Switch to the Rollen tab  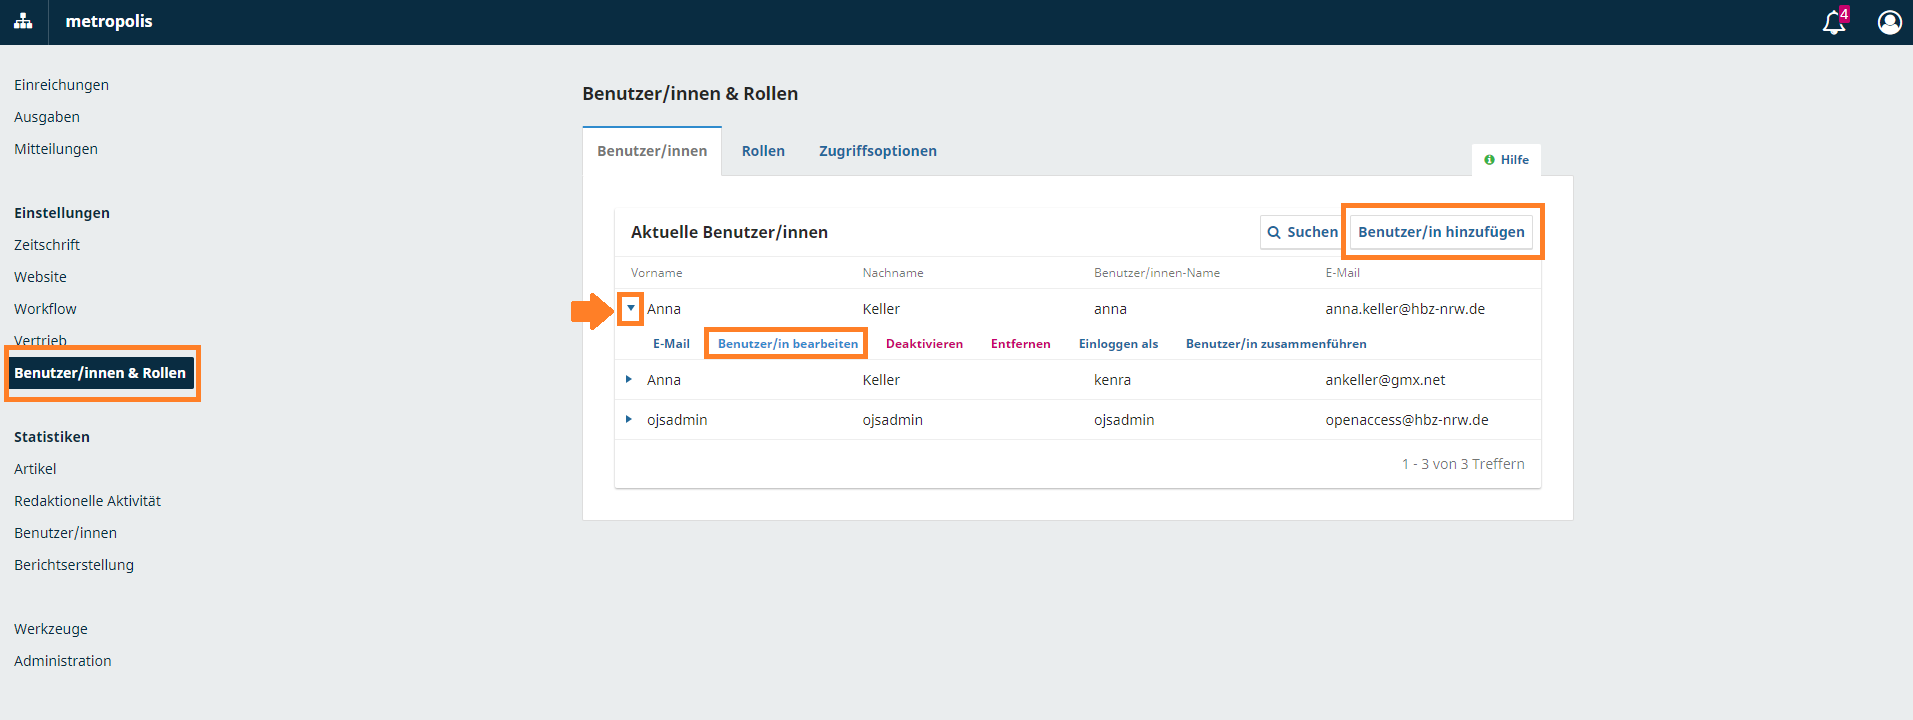[x=763, y=151]
